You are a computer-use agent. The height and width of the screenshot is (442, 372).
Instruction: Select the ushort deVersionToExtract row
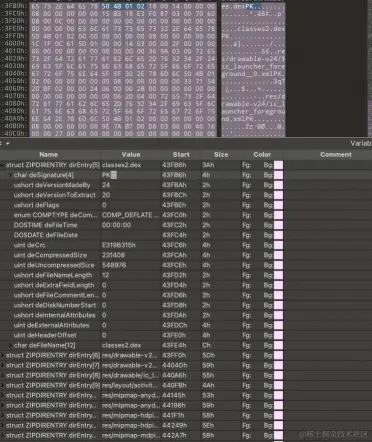click(x=186, y=195)
